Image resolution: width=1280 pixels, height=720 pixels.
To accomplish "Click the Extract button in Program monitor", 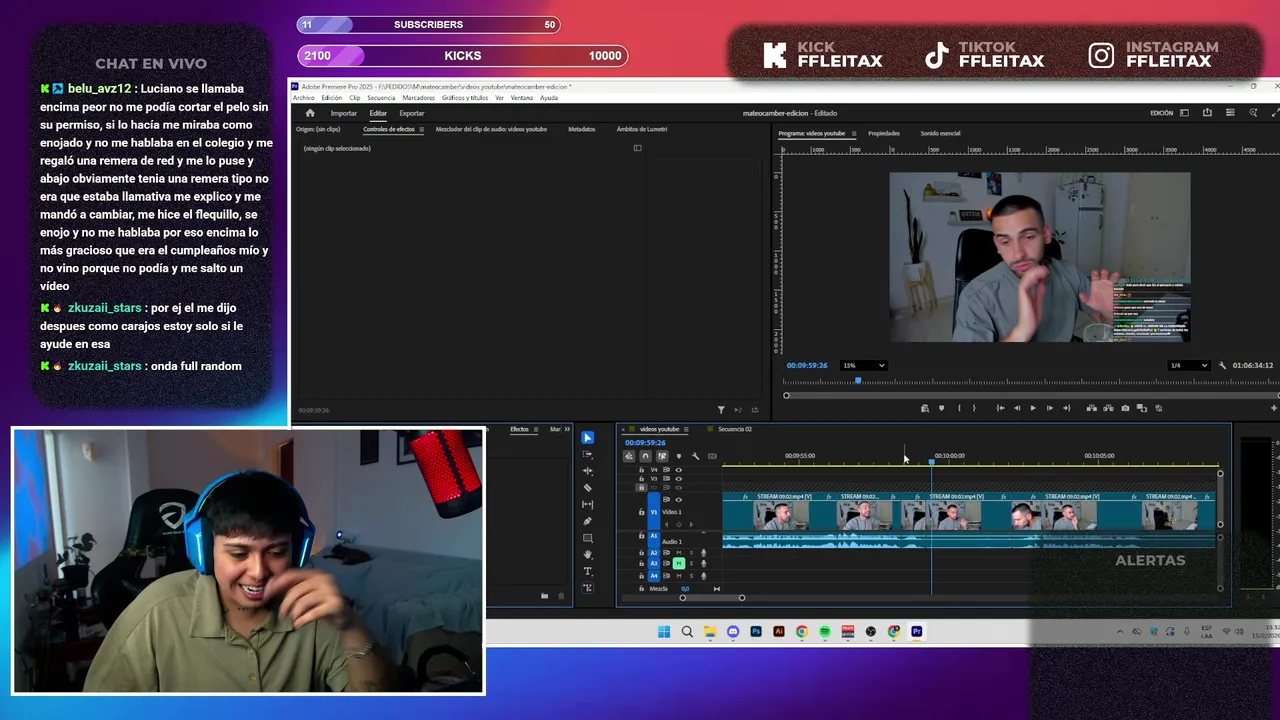I will (x=1108, y=408).
